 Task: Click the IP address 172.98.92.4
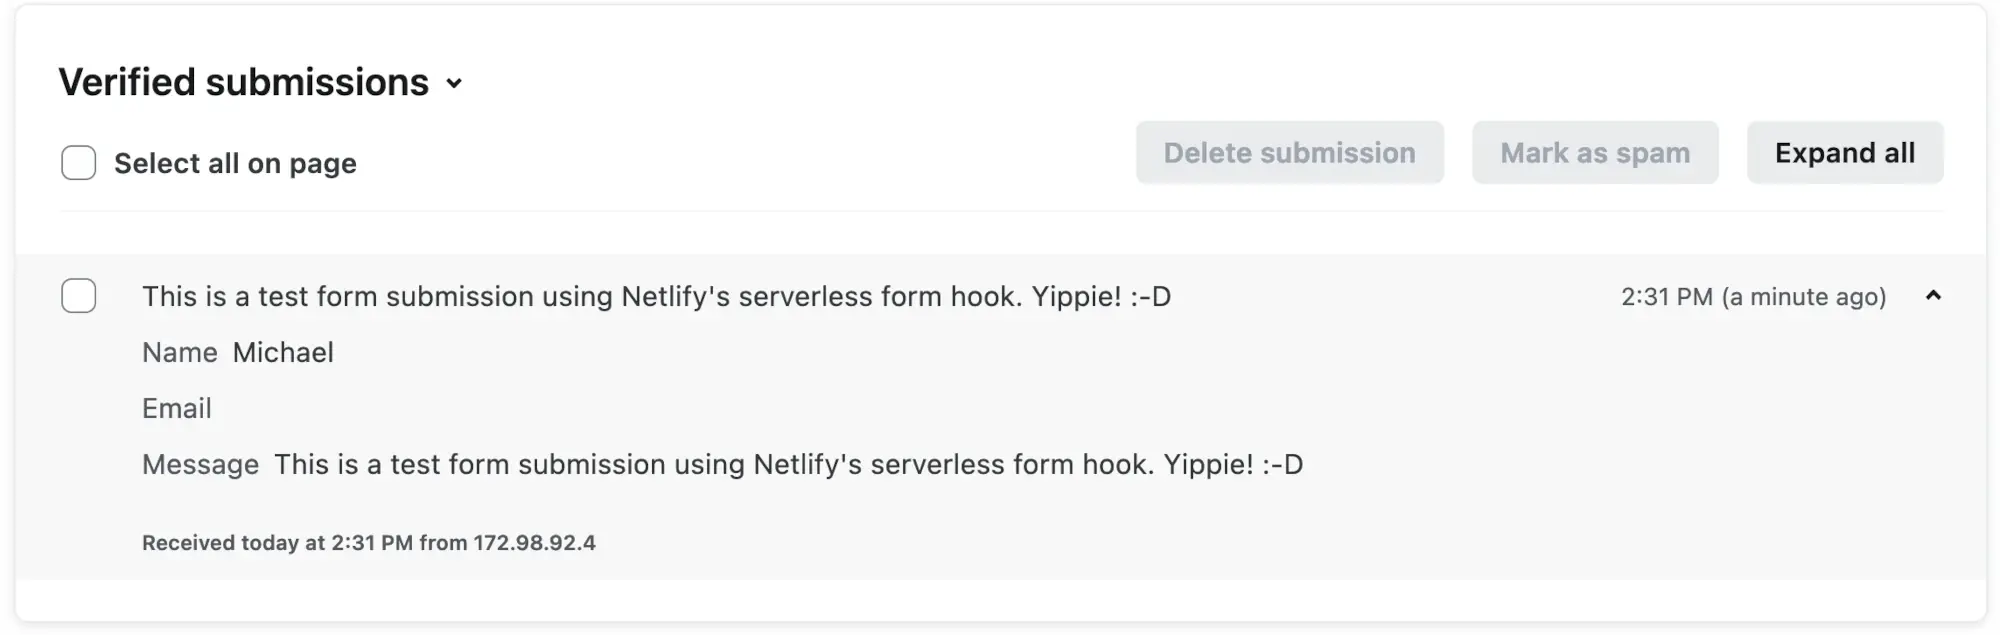pos(534,544)
